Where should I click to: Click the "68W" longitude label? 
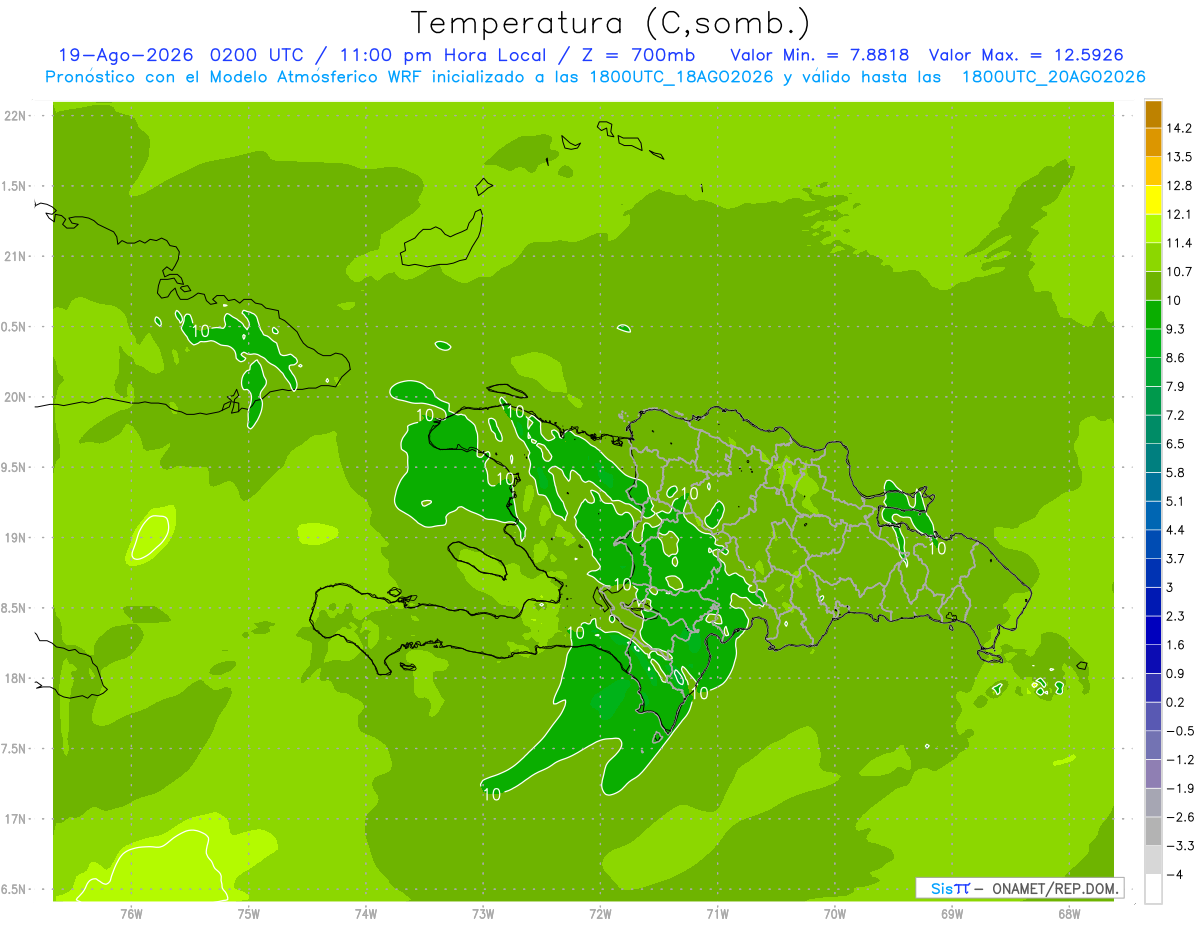coord(1069,914)
